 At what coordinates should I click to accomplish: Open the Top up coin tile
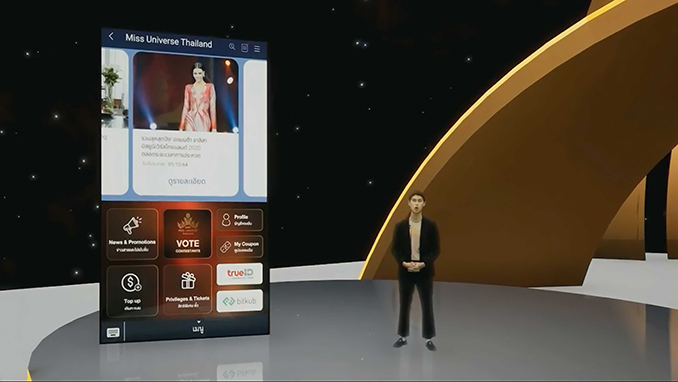pyautogui.click(x=132, y=290)
